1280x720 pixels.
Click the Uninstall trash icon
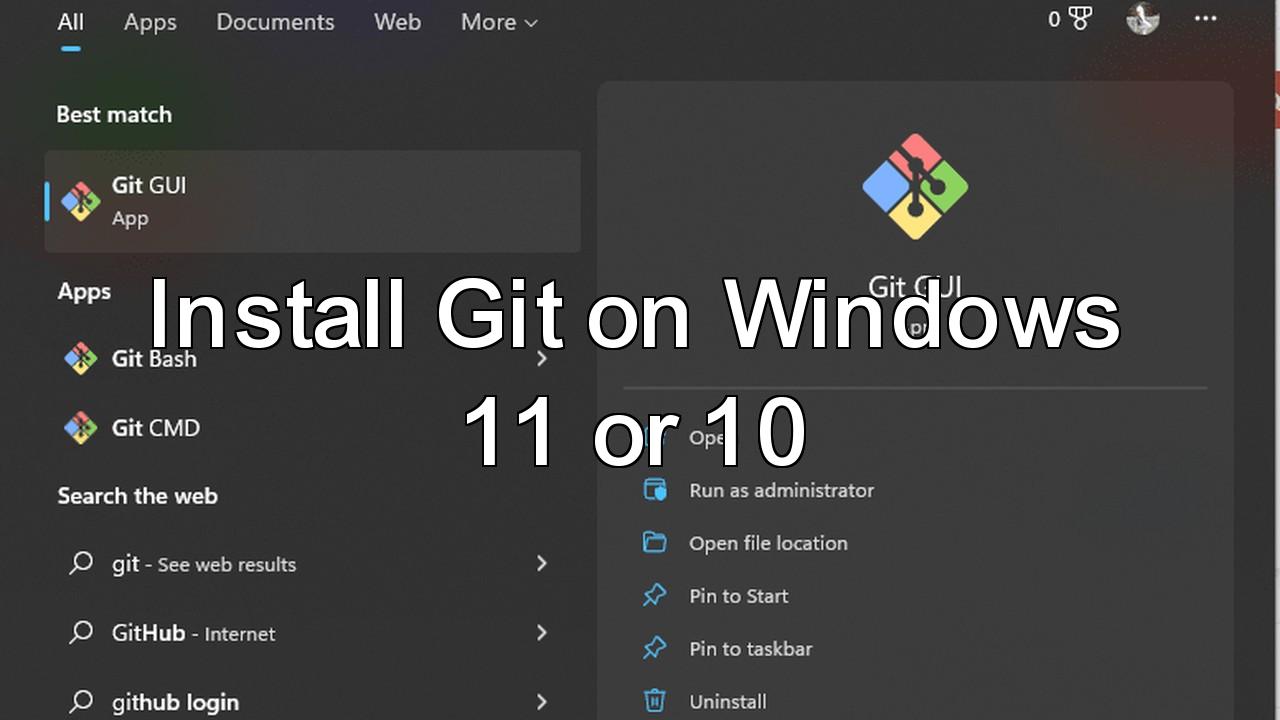[654, 701]
